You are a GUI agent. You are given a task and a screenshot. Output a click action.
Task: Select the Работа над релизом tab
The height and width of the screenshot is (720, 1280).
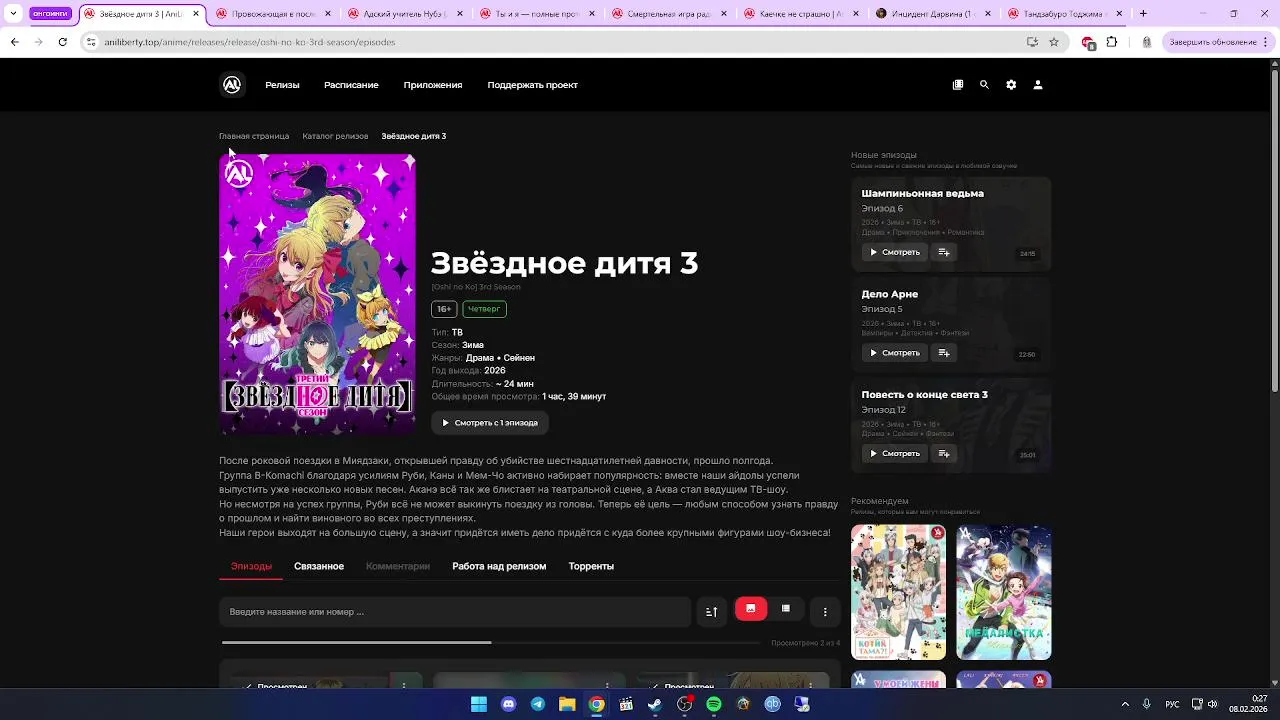(x=499, y=566)
